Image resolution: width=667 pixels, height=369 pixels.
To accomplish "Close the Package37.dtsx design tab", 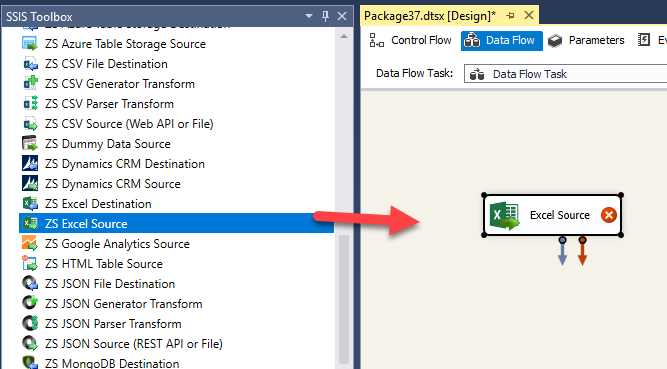I will pos(529,15).
